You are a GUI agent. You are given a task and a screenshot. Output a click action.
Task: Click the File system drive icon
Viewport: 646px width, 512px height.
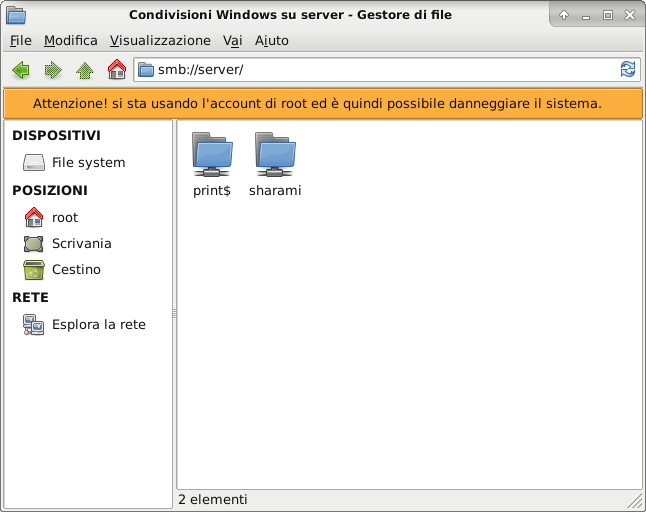pos(34,162)
